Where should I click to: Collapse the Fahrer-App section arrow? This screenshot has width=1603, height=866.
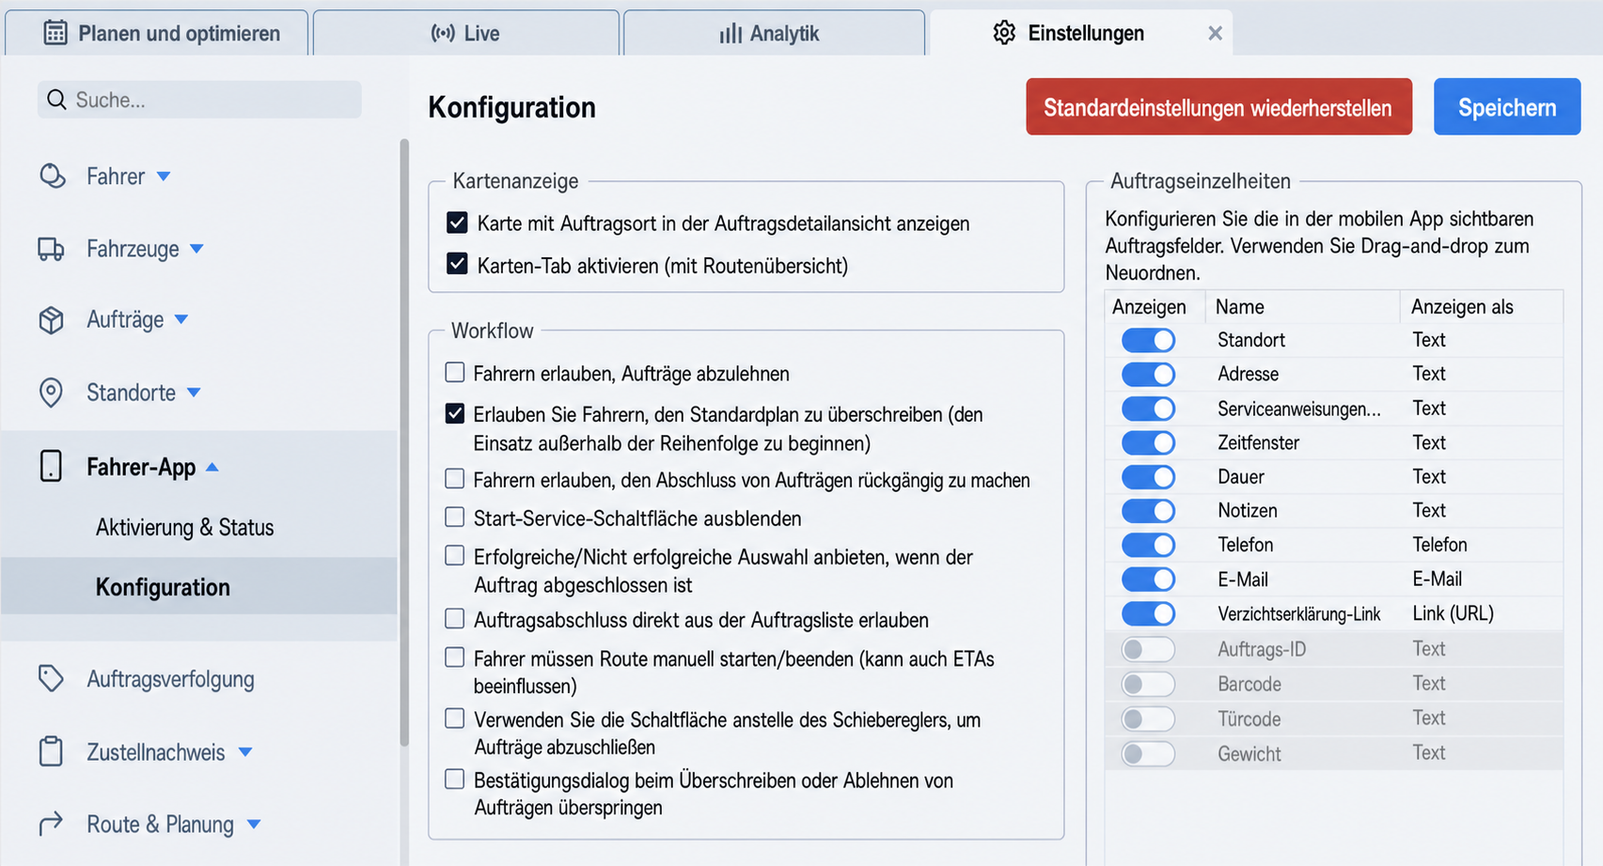coord(212,467)
